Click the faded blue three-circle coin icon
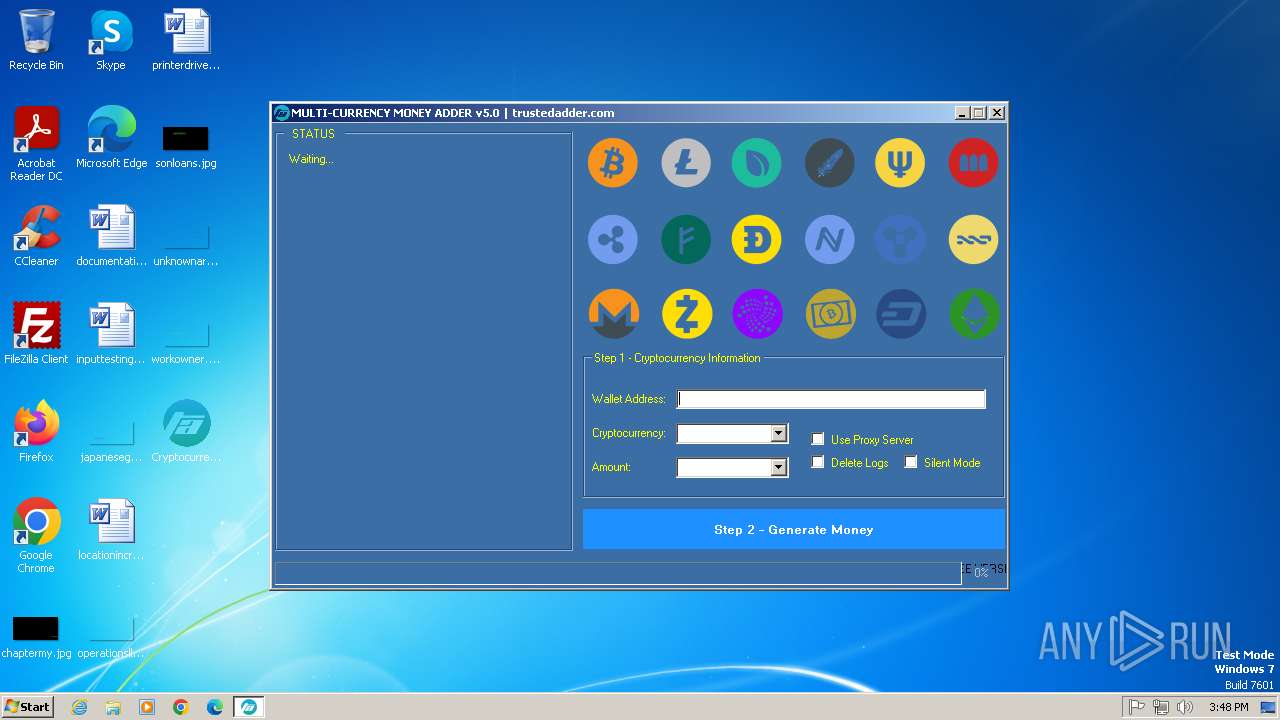 pos(900,240)
